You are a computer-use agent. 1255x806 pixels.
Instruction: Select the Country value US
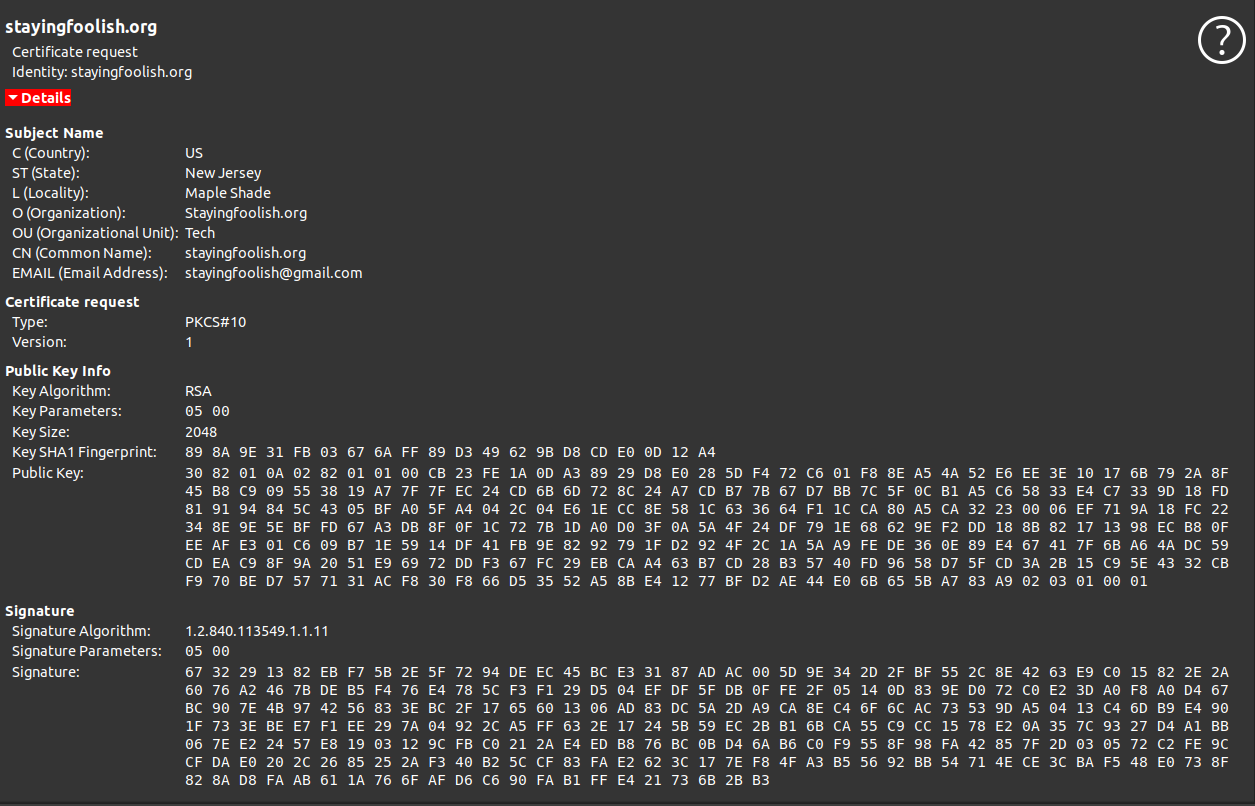tap(194, 153)
